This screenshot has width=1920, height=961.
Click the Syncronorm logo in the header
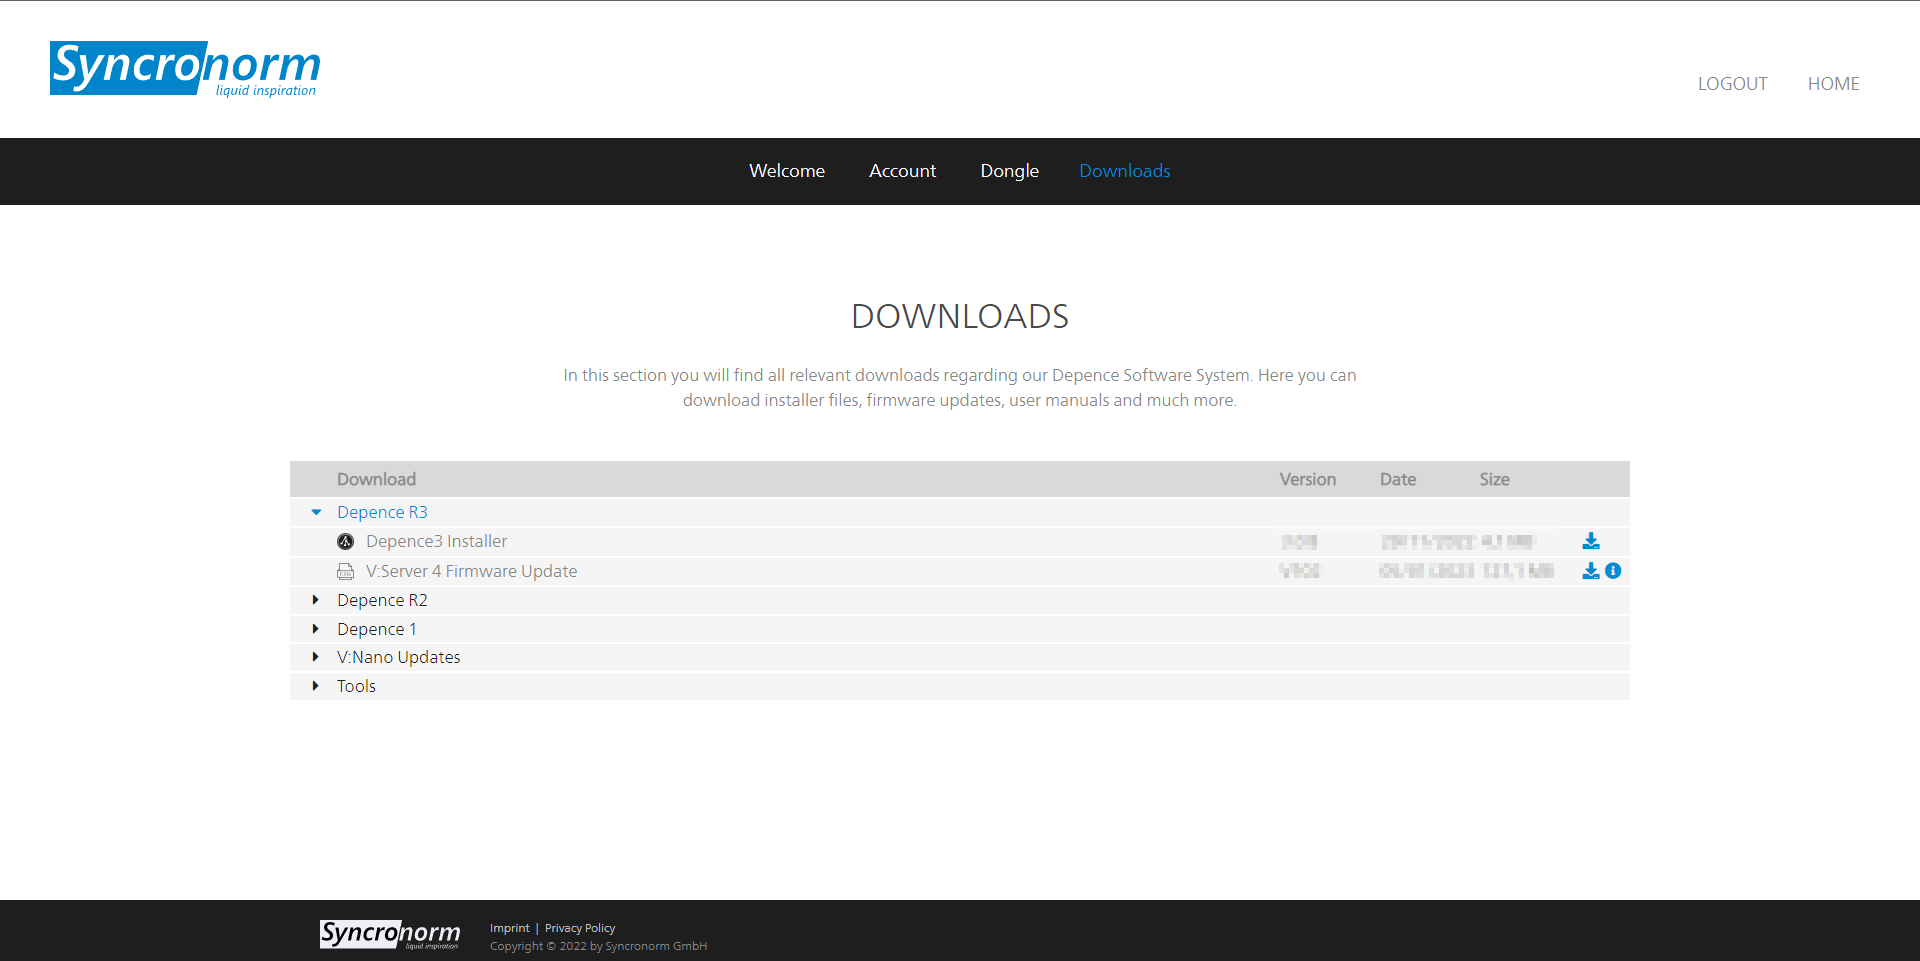point(185,69)
